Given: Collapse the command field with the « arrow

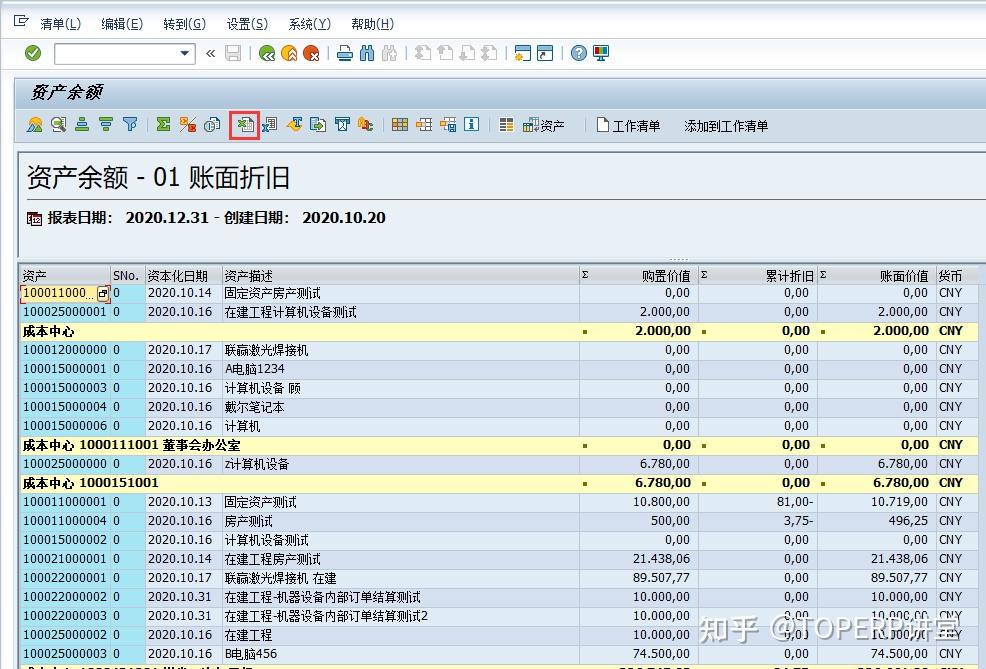Looking at the screenshot, I should [210, 52].
